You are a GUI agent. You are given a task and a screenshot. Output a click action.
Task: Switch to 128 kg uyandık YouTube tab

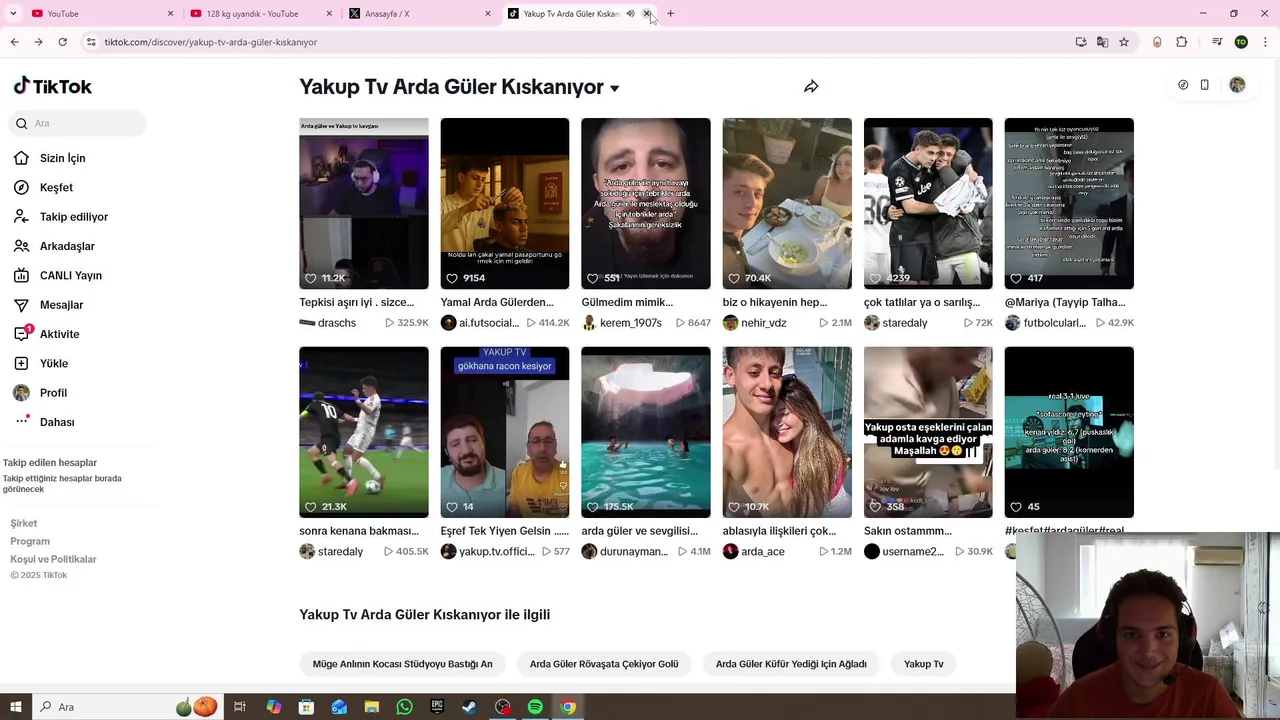click(x=260, y=14)
